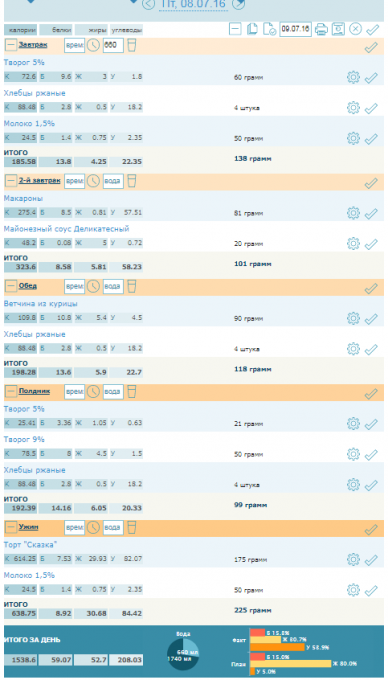Toggle checkmark for Творог 9%
388x680 pixels.
tap(371, 455)
